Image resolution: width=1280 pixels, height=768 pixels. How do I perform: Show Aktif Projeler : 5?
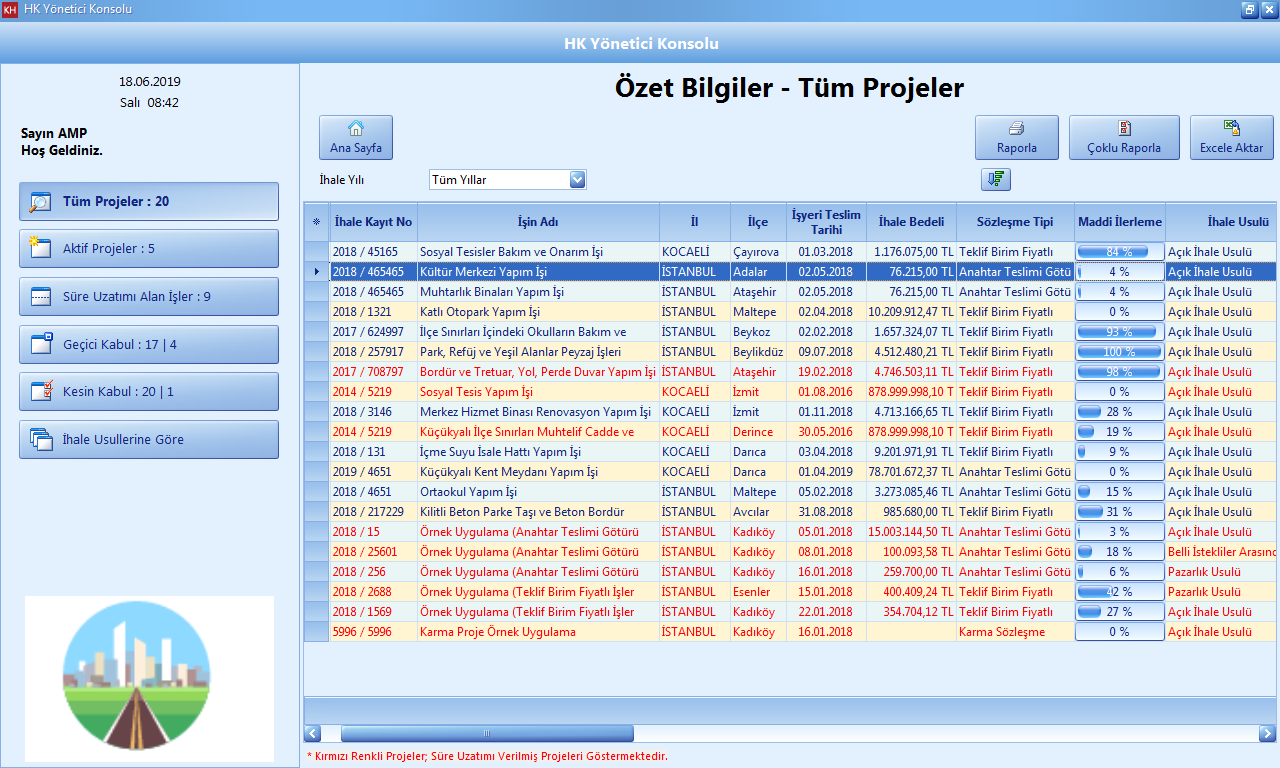coord(149,249)
